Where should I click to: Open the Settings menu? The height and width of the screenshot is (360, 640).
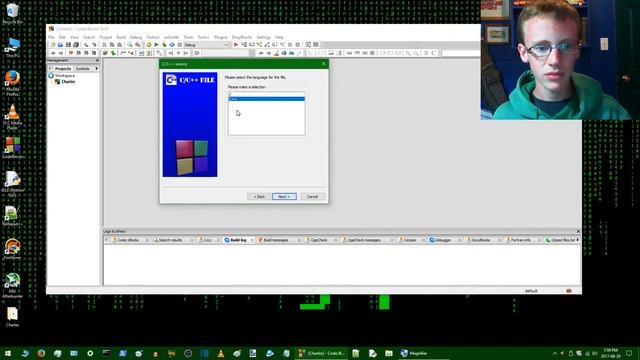pyautogui.click(x=264, y=37)
